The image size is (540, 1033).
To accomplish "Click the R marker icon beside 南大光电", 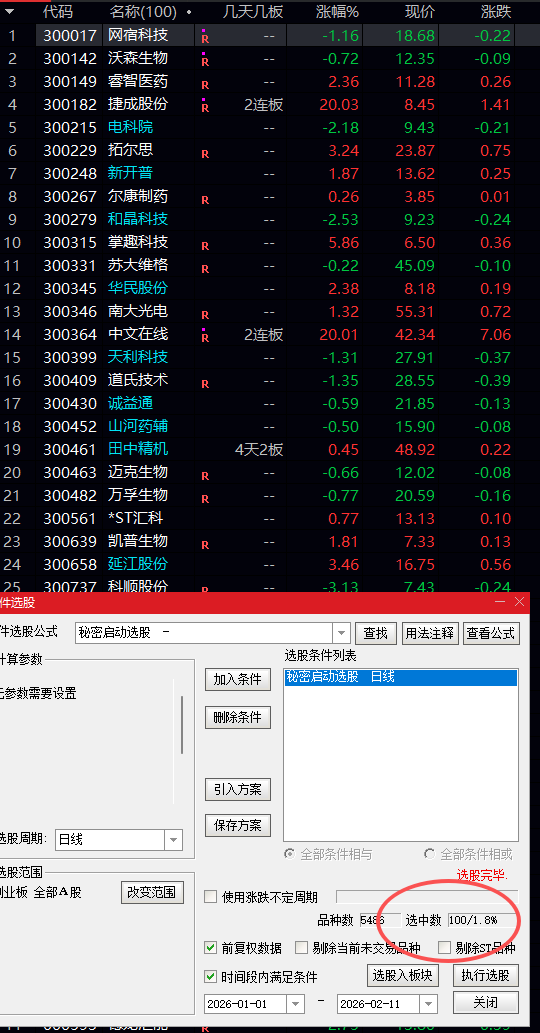I will point(205,315).
